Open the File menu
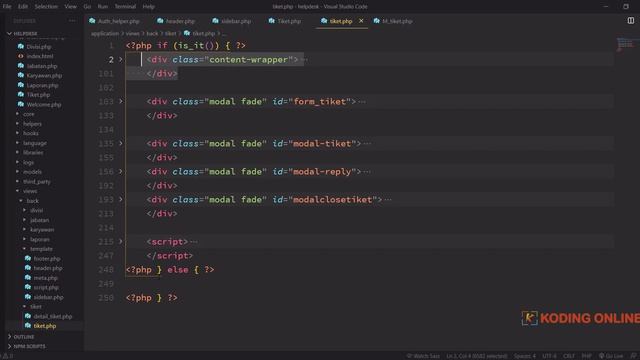The height and width of the screenshot is (360, 640). pos(7,7)
